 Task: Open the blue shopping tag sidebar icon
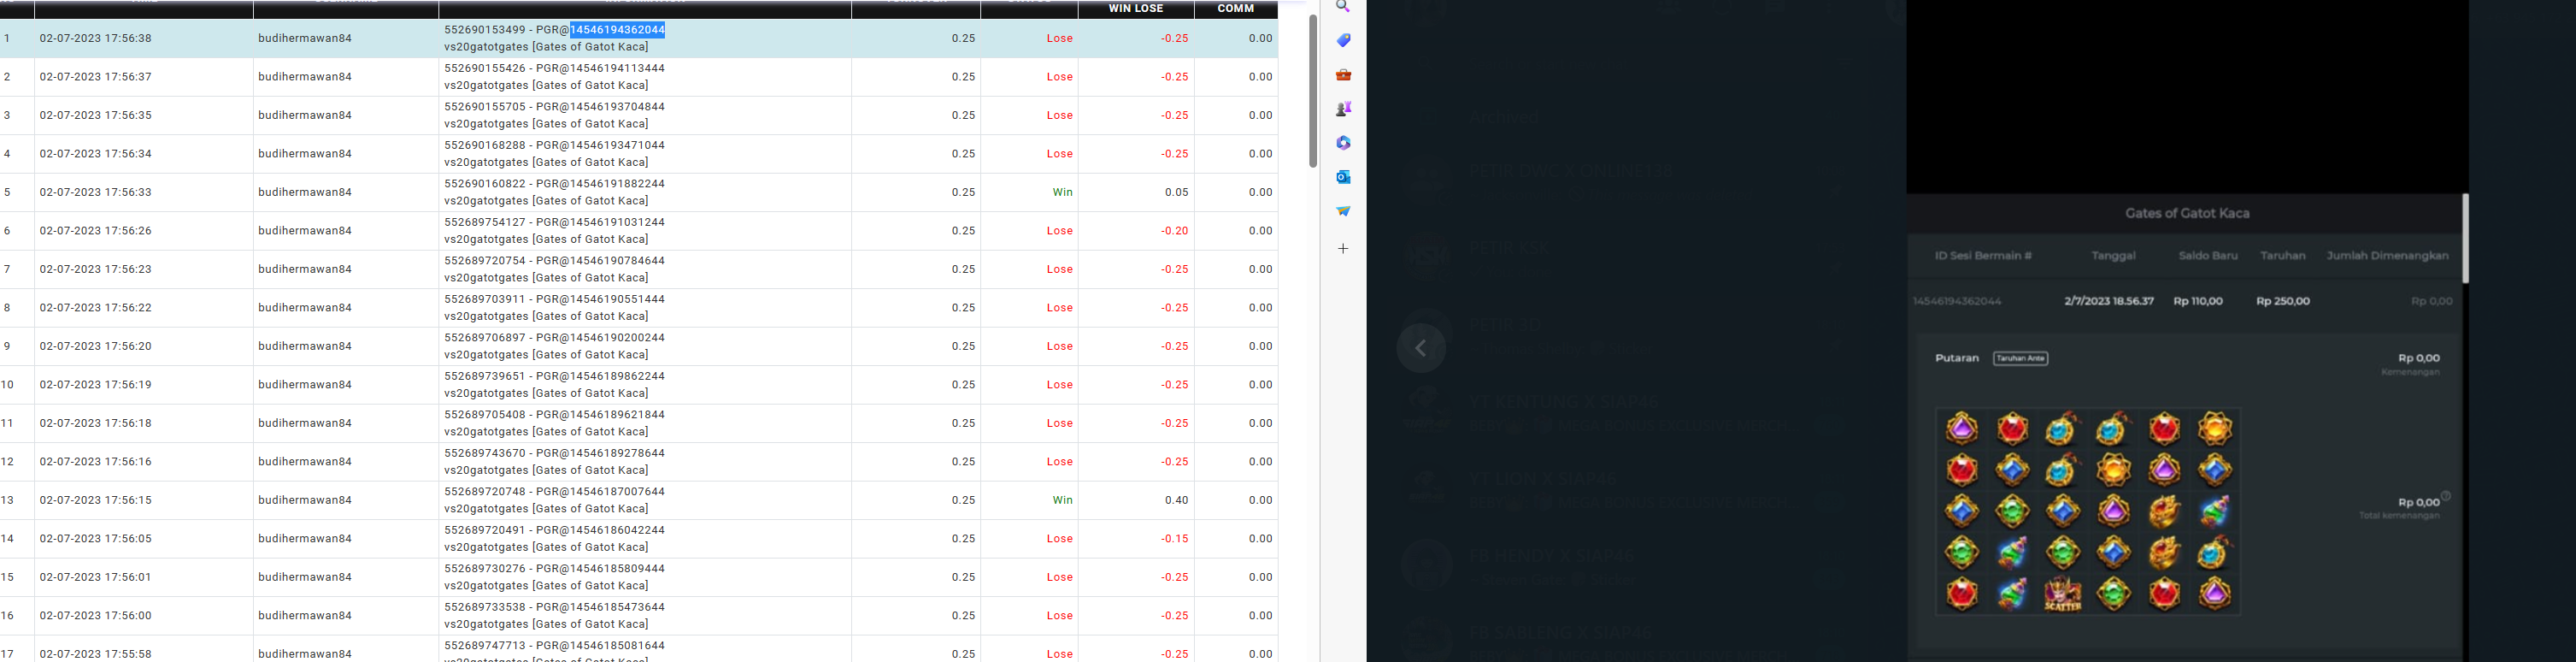(x=1343, y=40)
